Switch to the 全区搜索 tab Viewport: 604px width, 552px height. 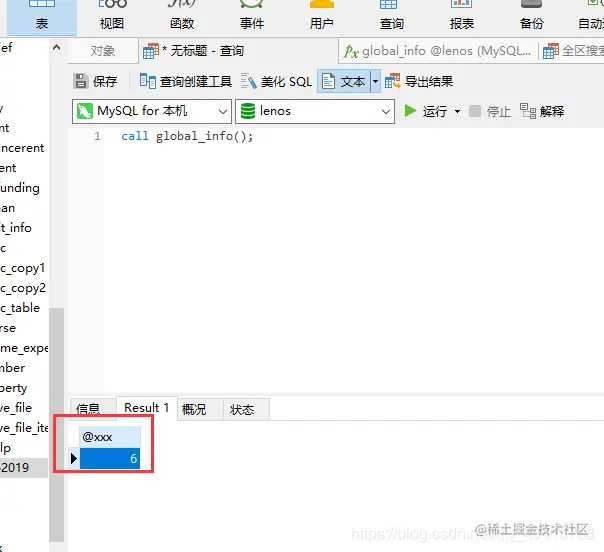tap(572, 50)
